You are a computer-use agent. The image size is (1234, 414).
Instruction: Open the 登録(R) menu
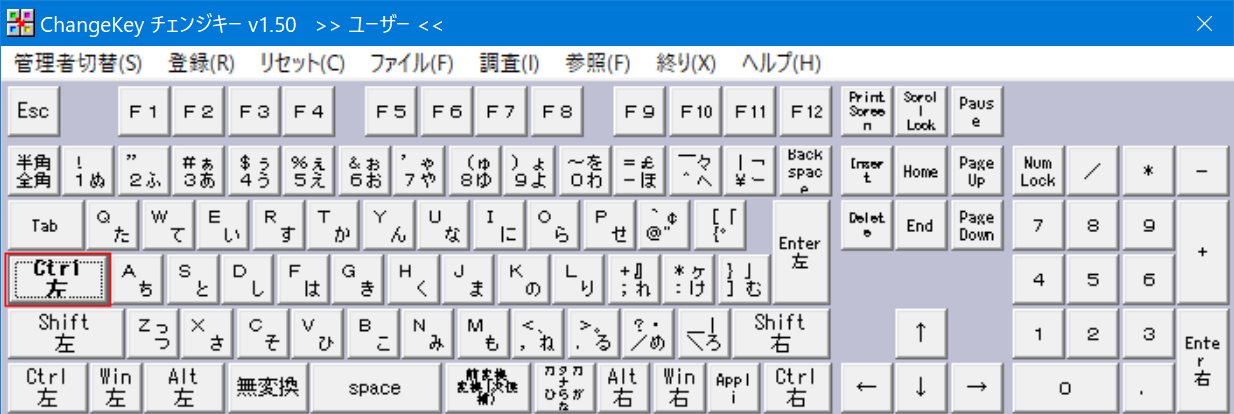pos(201,63)
